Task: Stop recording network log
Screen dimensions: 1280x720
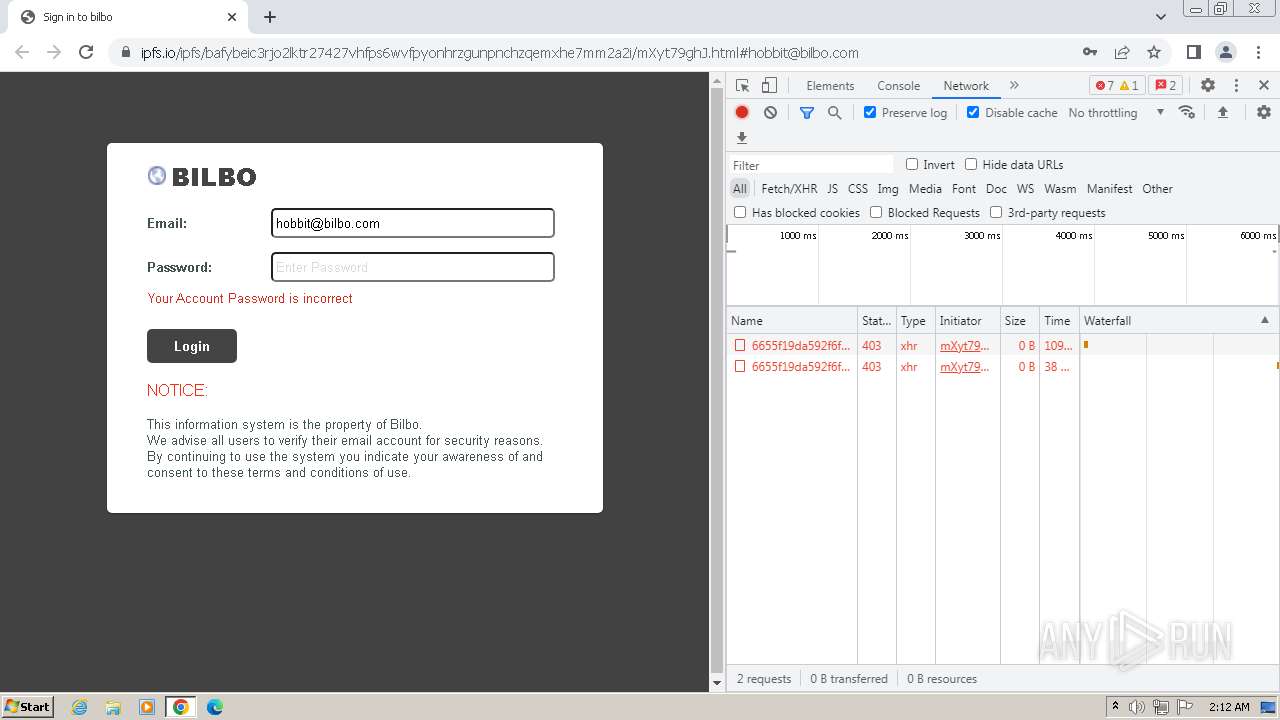Action: pyautogui.click(x=742, y=113)
